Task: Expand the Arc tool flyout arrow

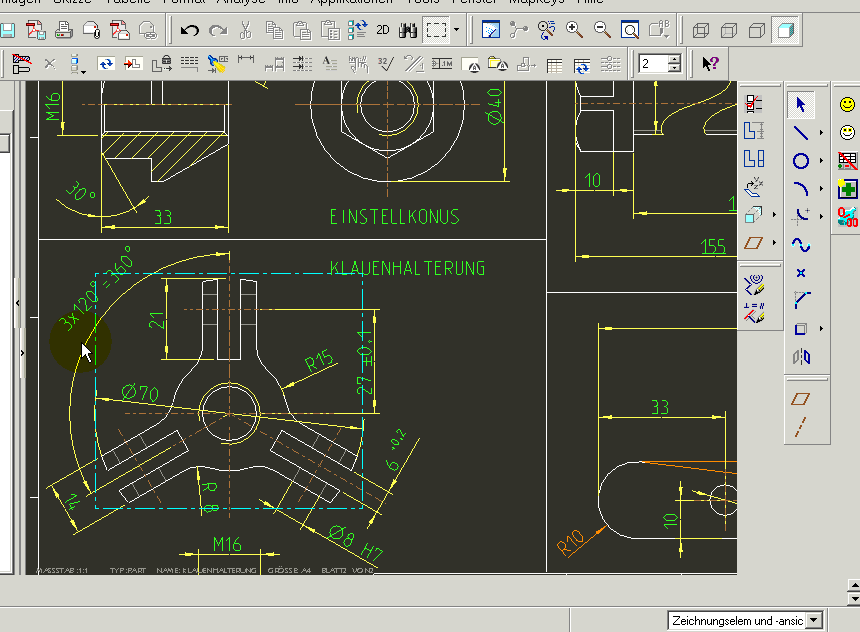Action: [x=821, y=189]
